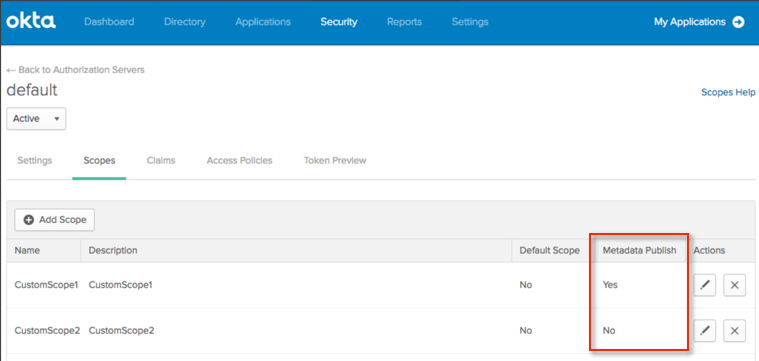Open the Token Preview tab
Image resolution: width=759 pixels, height=361 pixels.
point(334,160)
